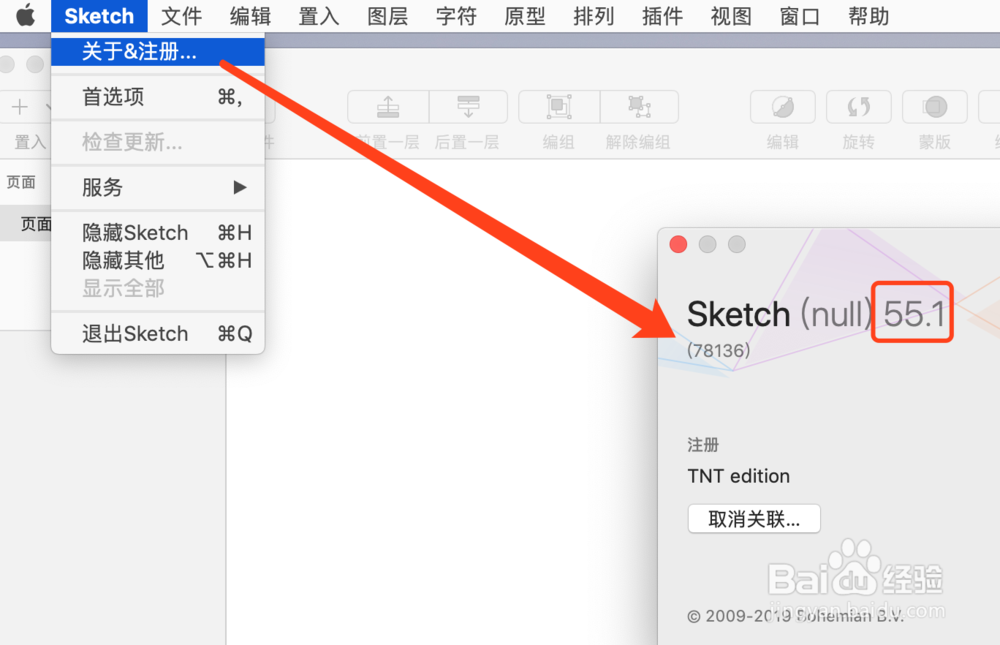Screen dimensions: 1000x645
Task: Choose 退出Sketch menu item
Action: tap(158, 334)
